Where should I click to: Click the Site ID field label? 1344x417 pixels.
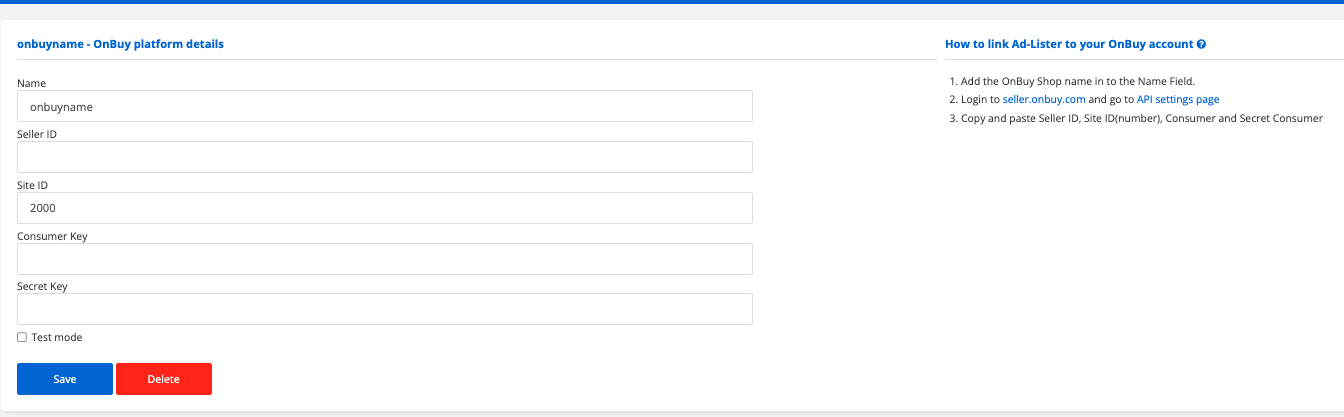33,185
